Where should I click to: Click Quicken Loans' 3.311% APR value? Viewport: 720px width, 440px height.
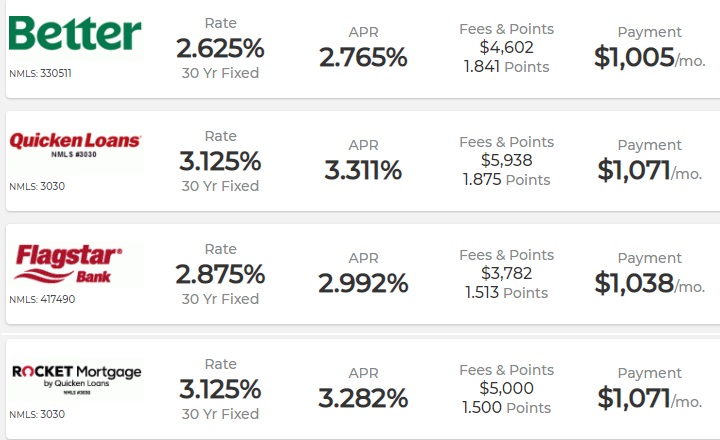point(363,171)
